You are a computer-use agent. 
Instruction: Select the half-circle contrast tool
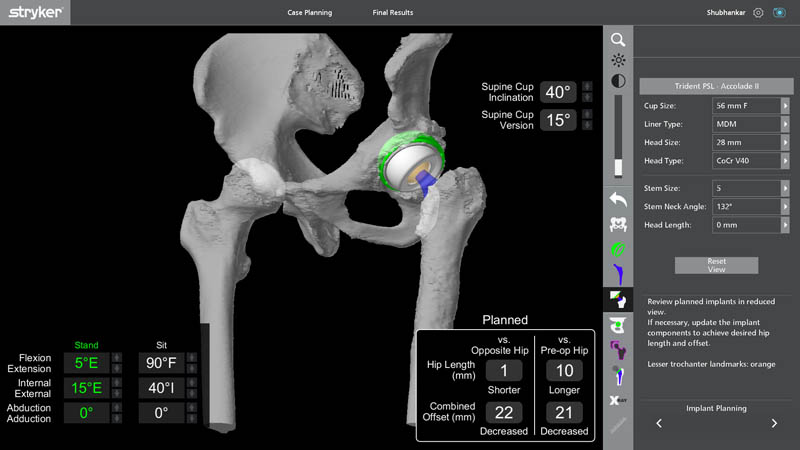pyautogui.click(x=618, y=81)
